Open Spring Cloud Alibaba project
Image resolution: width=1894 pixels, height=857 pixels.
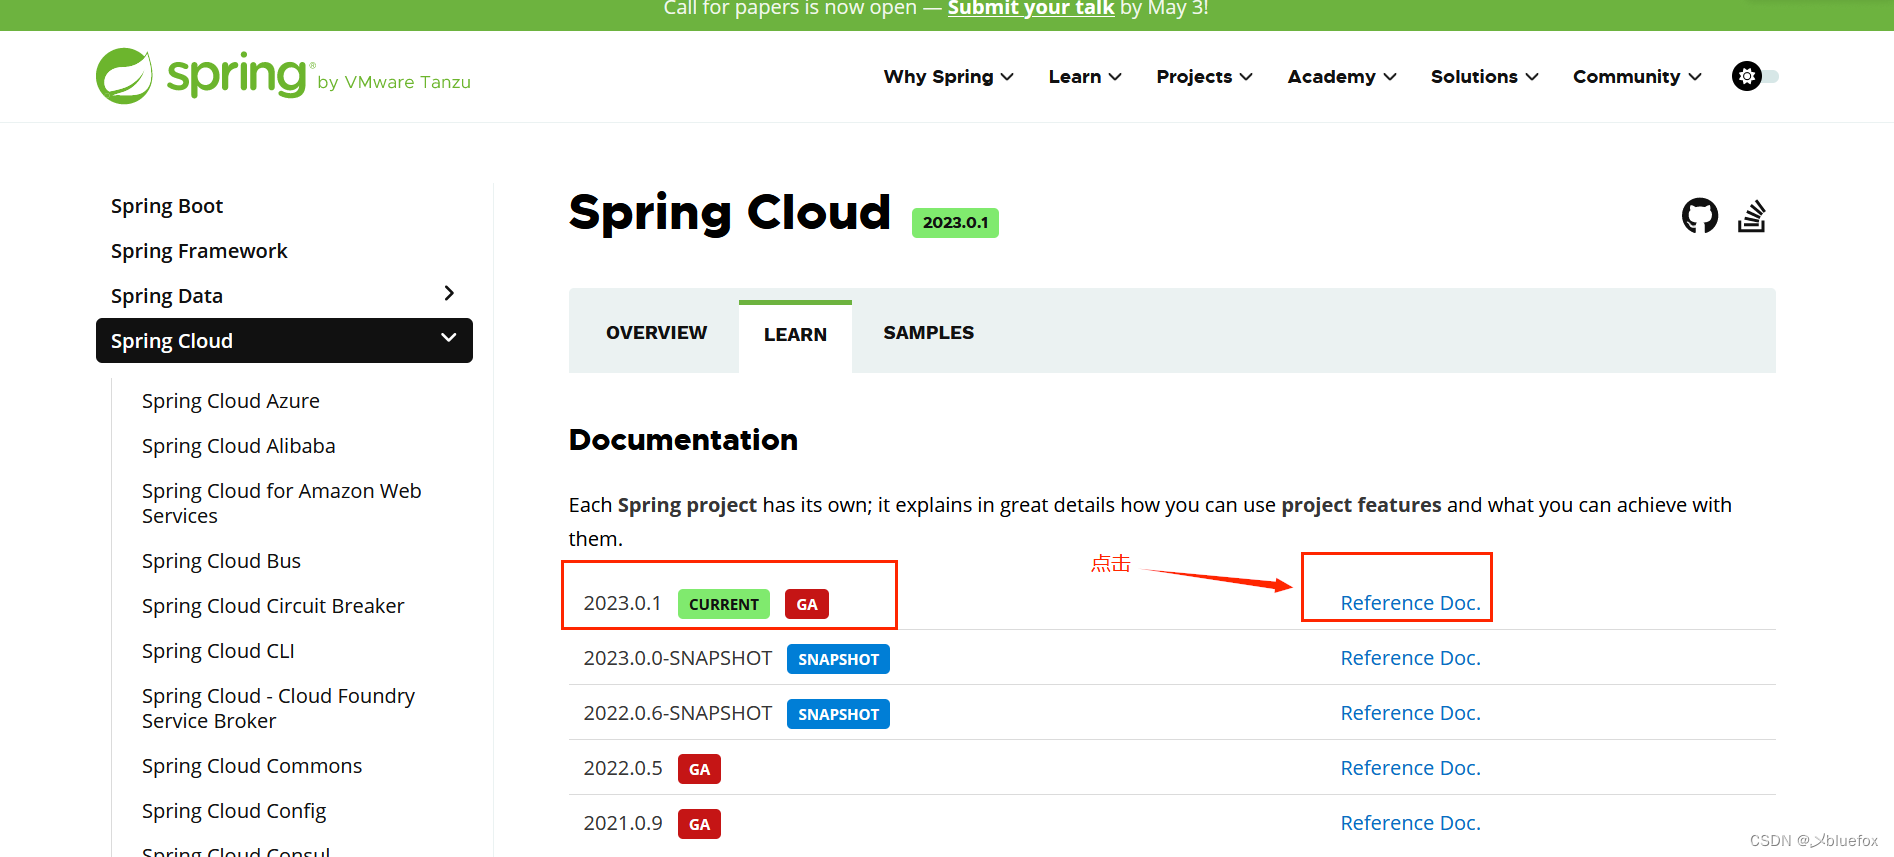click(x=238, y=446)
